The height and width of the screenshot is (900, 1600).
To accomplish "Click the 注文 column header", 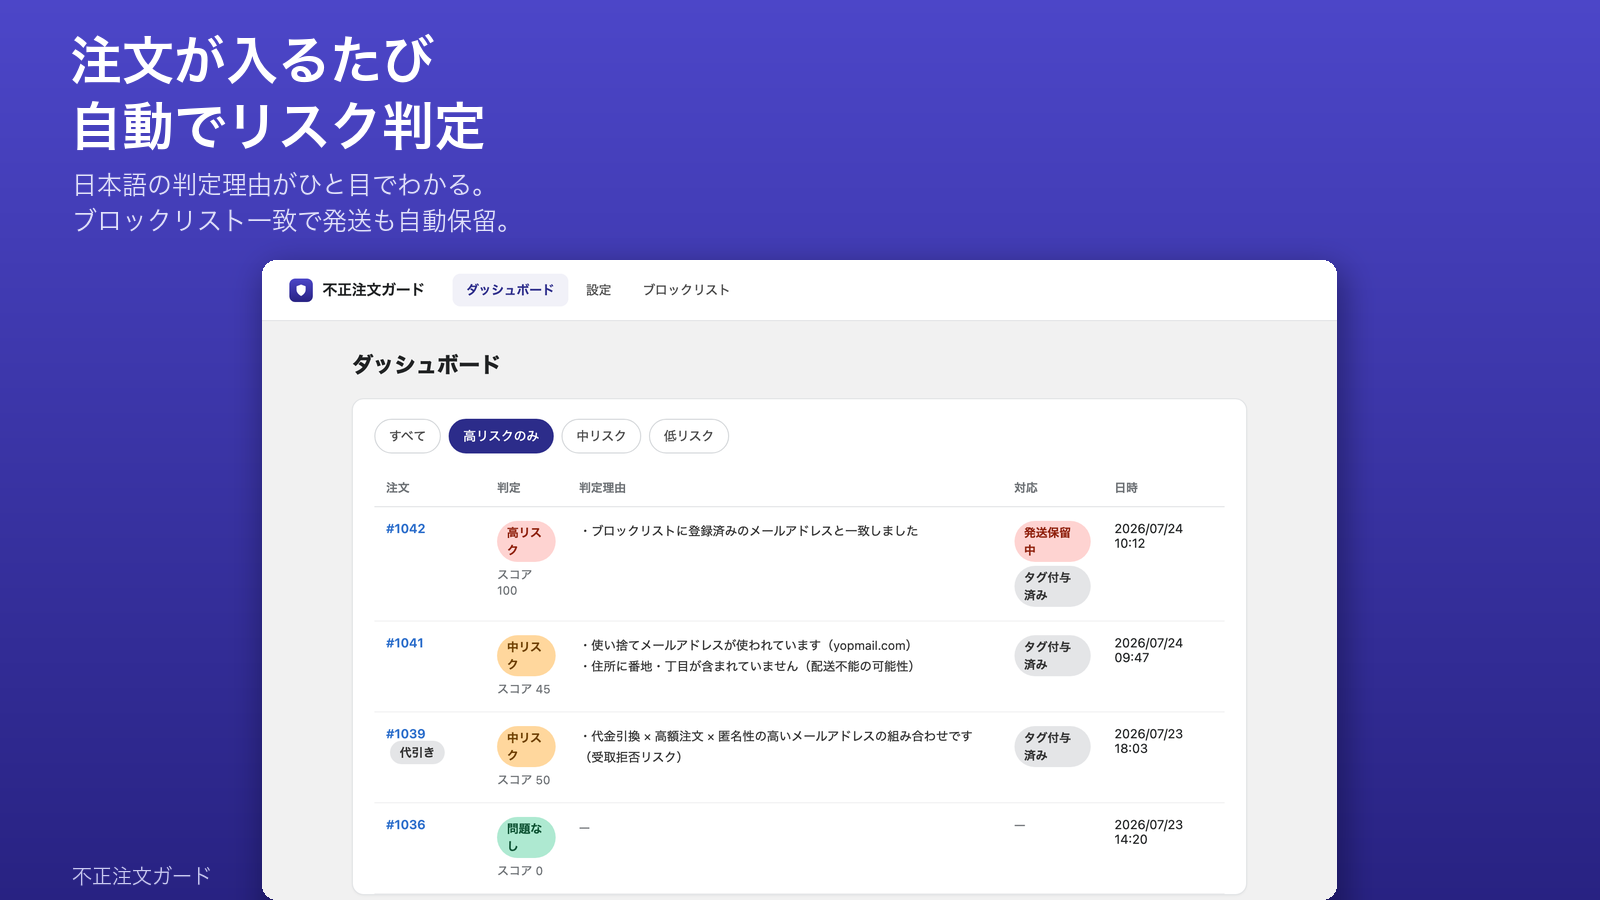I will click(x=398, y=488).
